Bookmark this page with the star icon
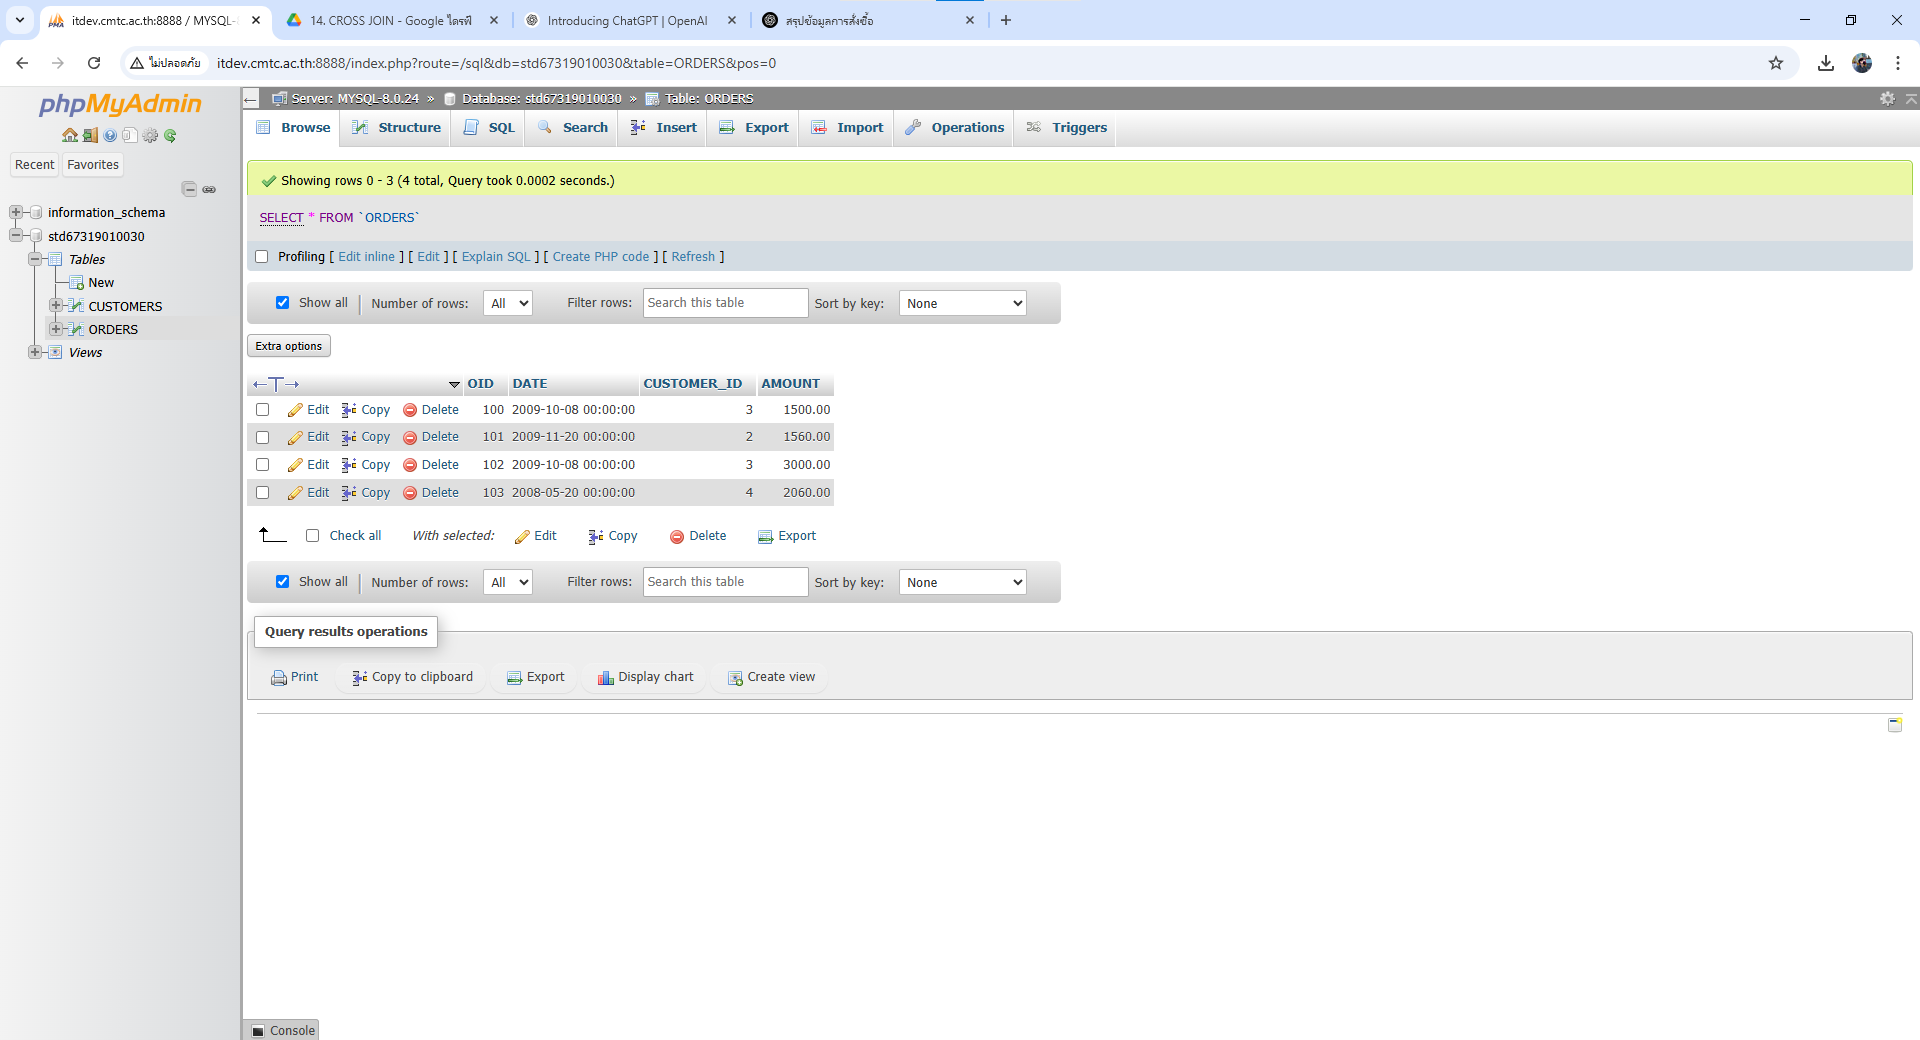Viewport: 1920px width, 1040px height. pos(1775,63)
